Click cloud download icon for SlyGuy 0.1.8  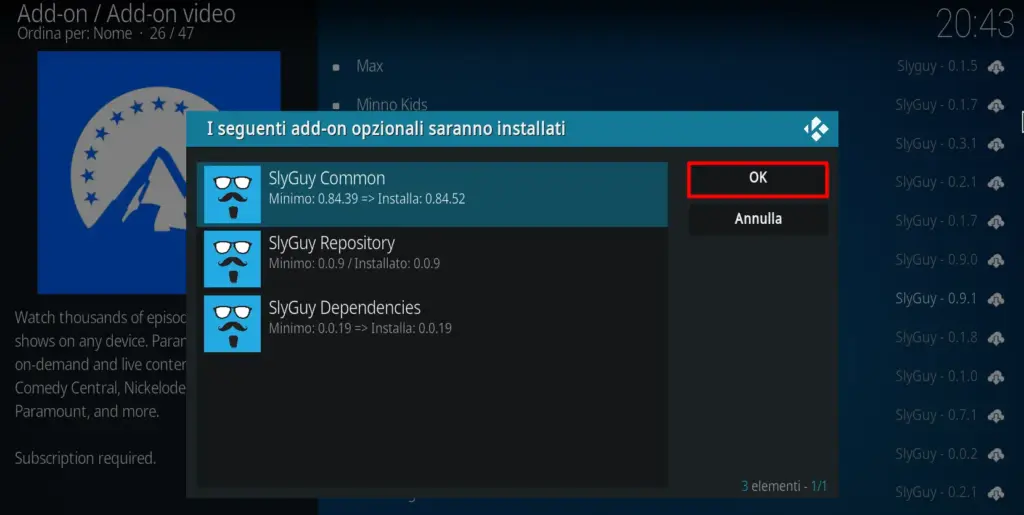(996, 338)
